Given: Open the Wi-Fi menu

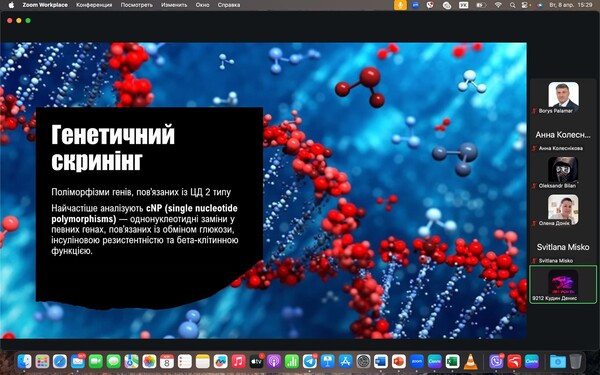Looking at the screenshot, I should coord(498,5).
